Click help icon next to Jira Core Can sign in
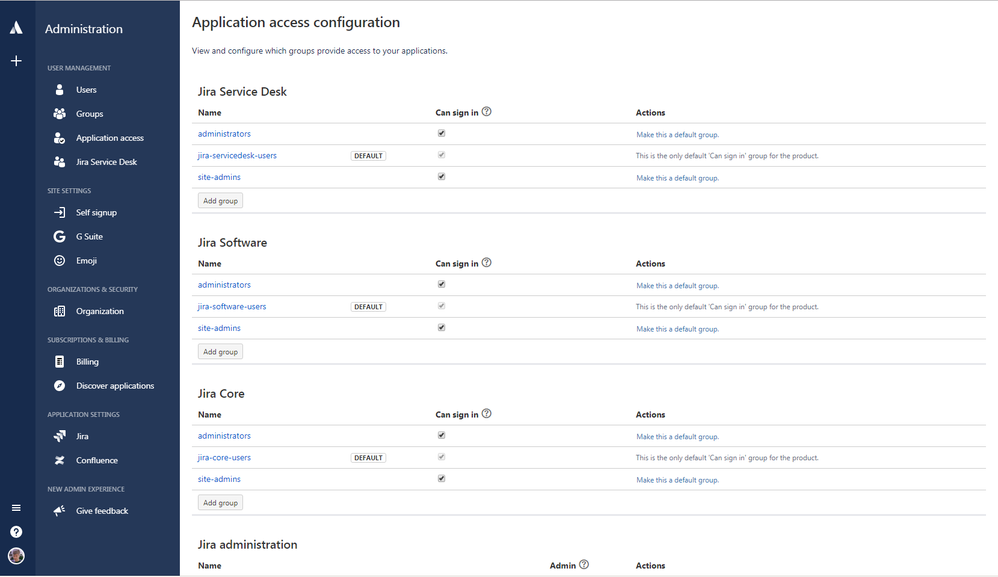 tap(486, 414)
